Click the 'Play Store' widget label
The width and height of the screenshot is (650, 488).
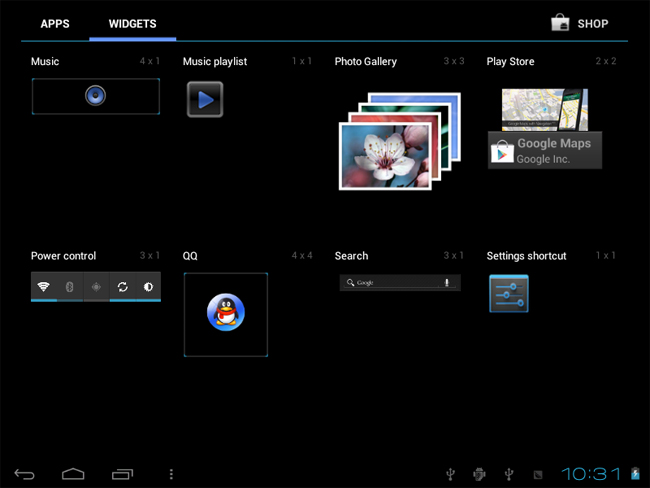coord(510,62)
